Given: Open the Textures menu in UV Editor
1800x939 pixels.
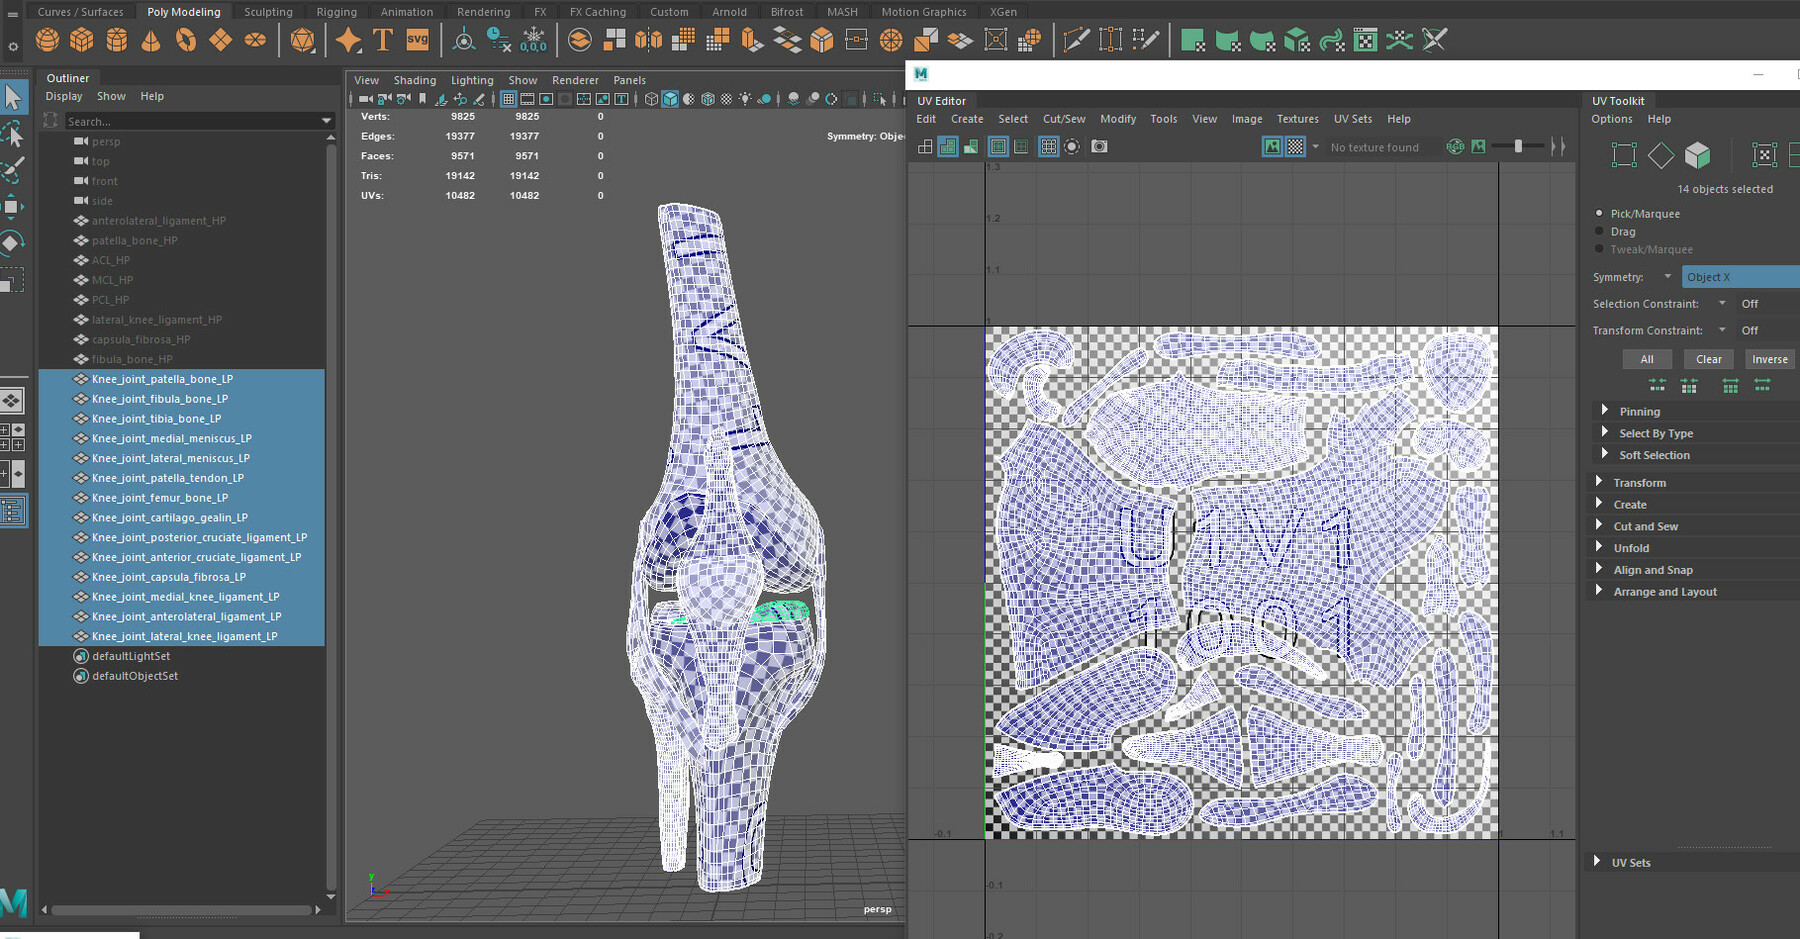Looking at the screenshot, I should pyautogui.click(x=1297, y=118).
